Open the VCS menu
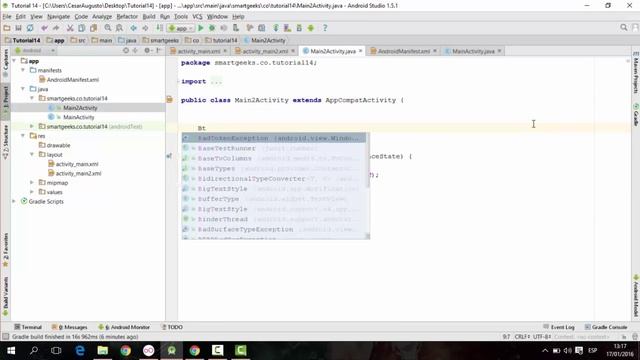This screenshot has width=640, height=360. [x=197, y=17]
